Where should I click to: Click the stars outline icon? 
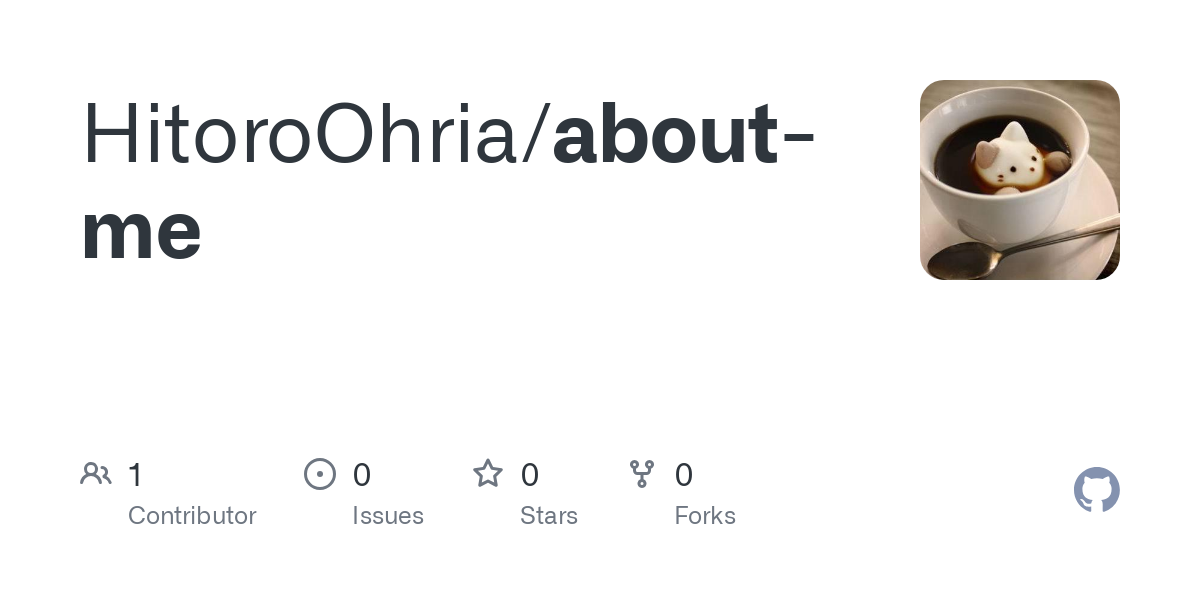pyautogui.click(x=488, y=473)
